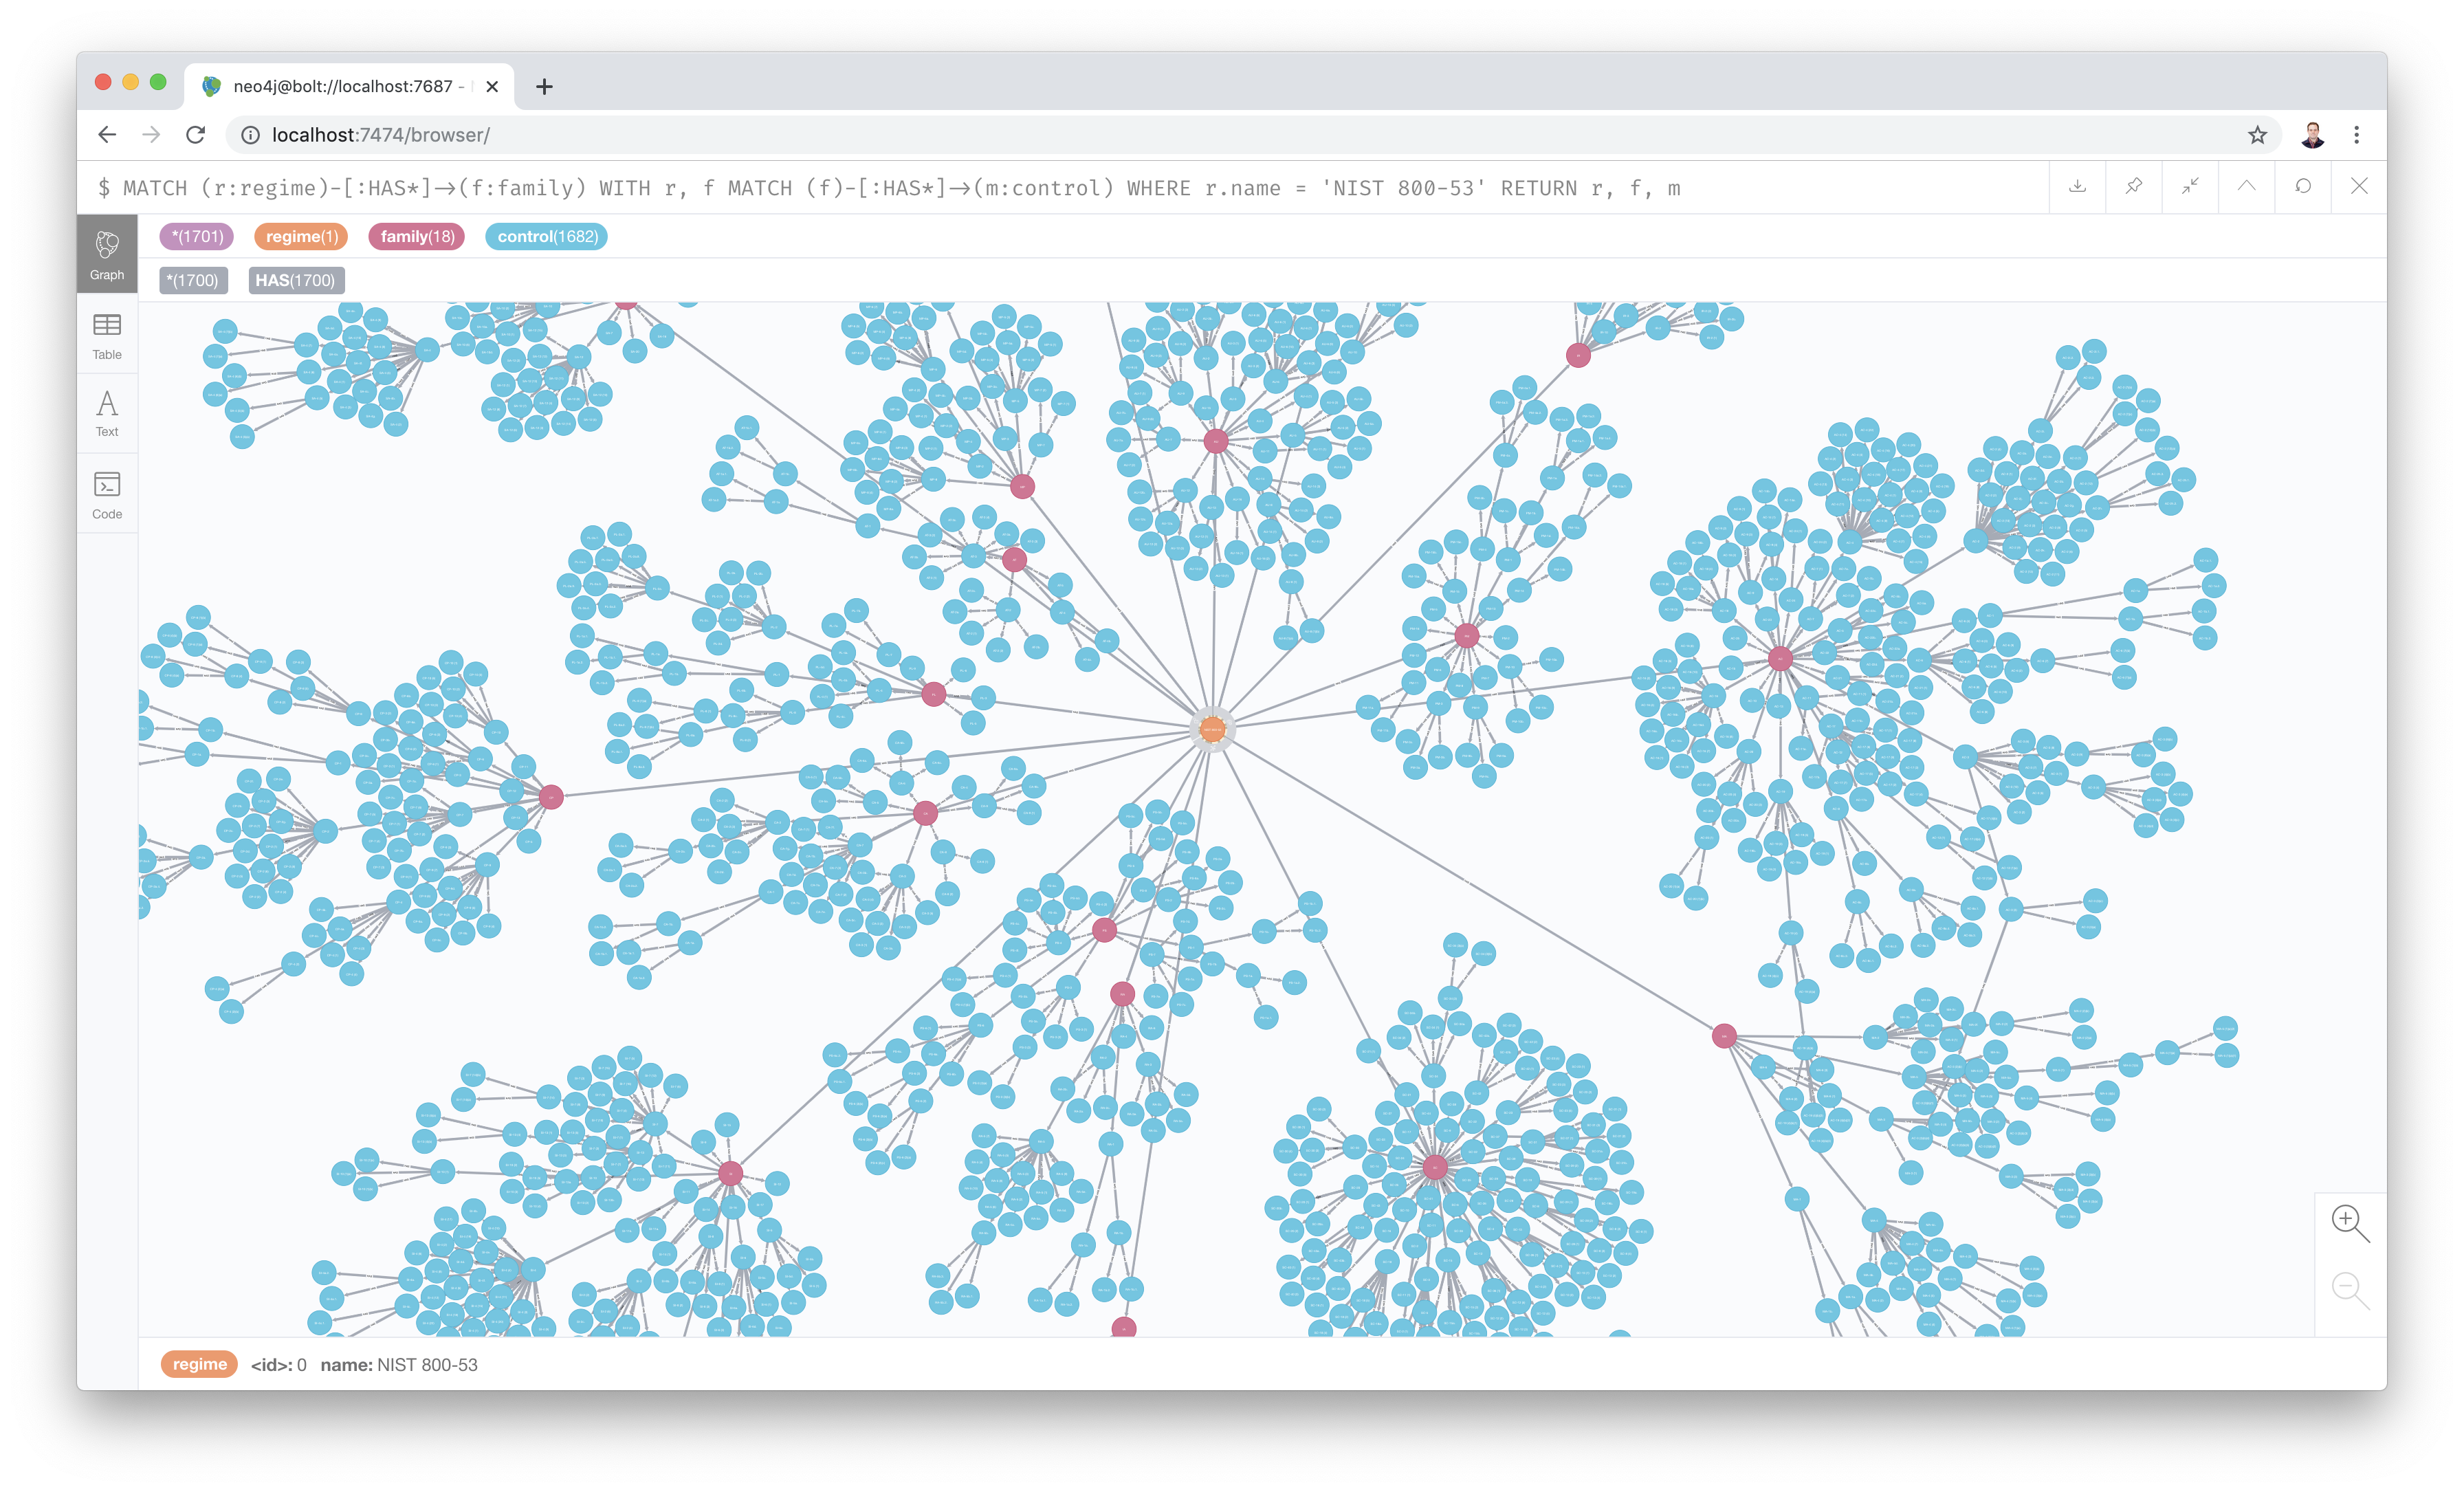Screen dimensions: 2464x1492
Task: Open the Table view
Action: pyautogui.click(x=107, y=336)
